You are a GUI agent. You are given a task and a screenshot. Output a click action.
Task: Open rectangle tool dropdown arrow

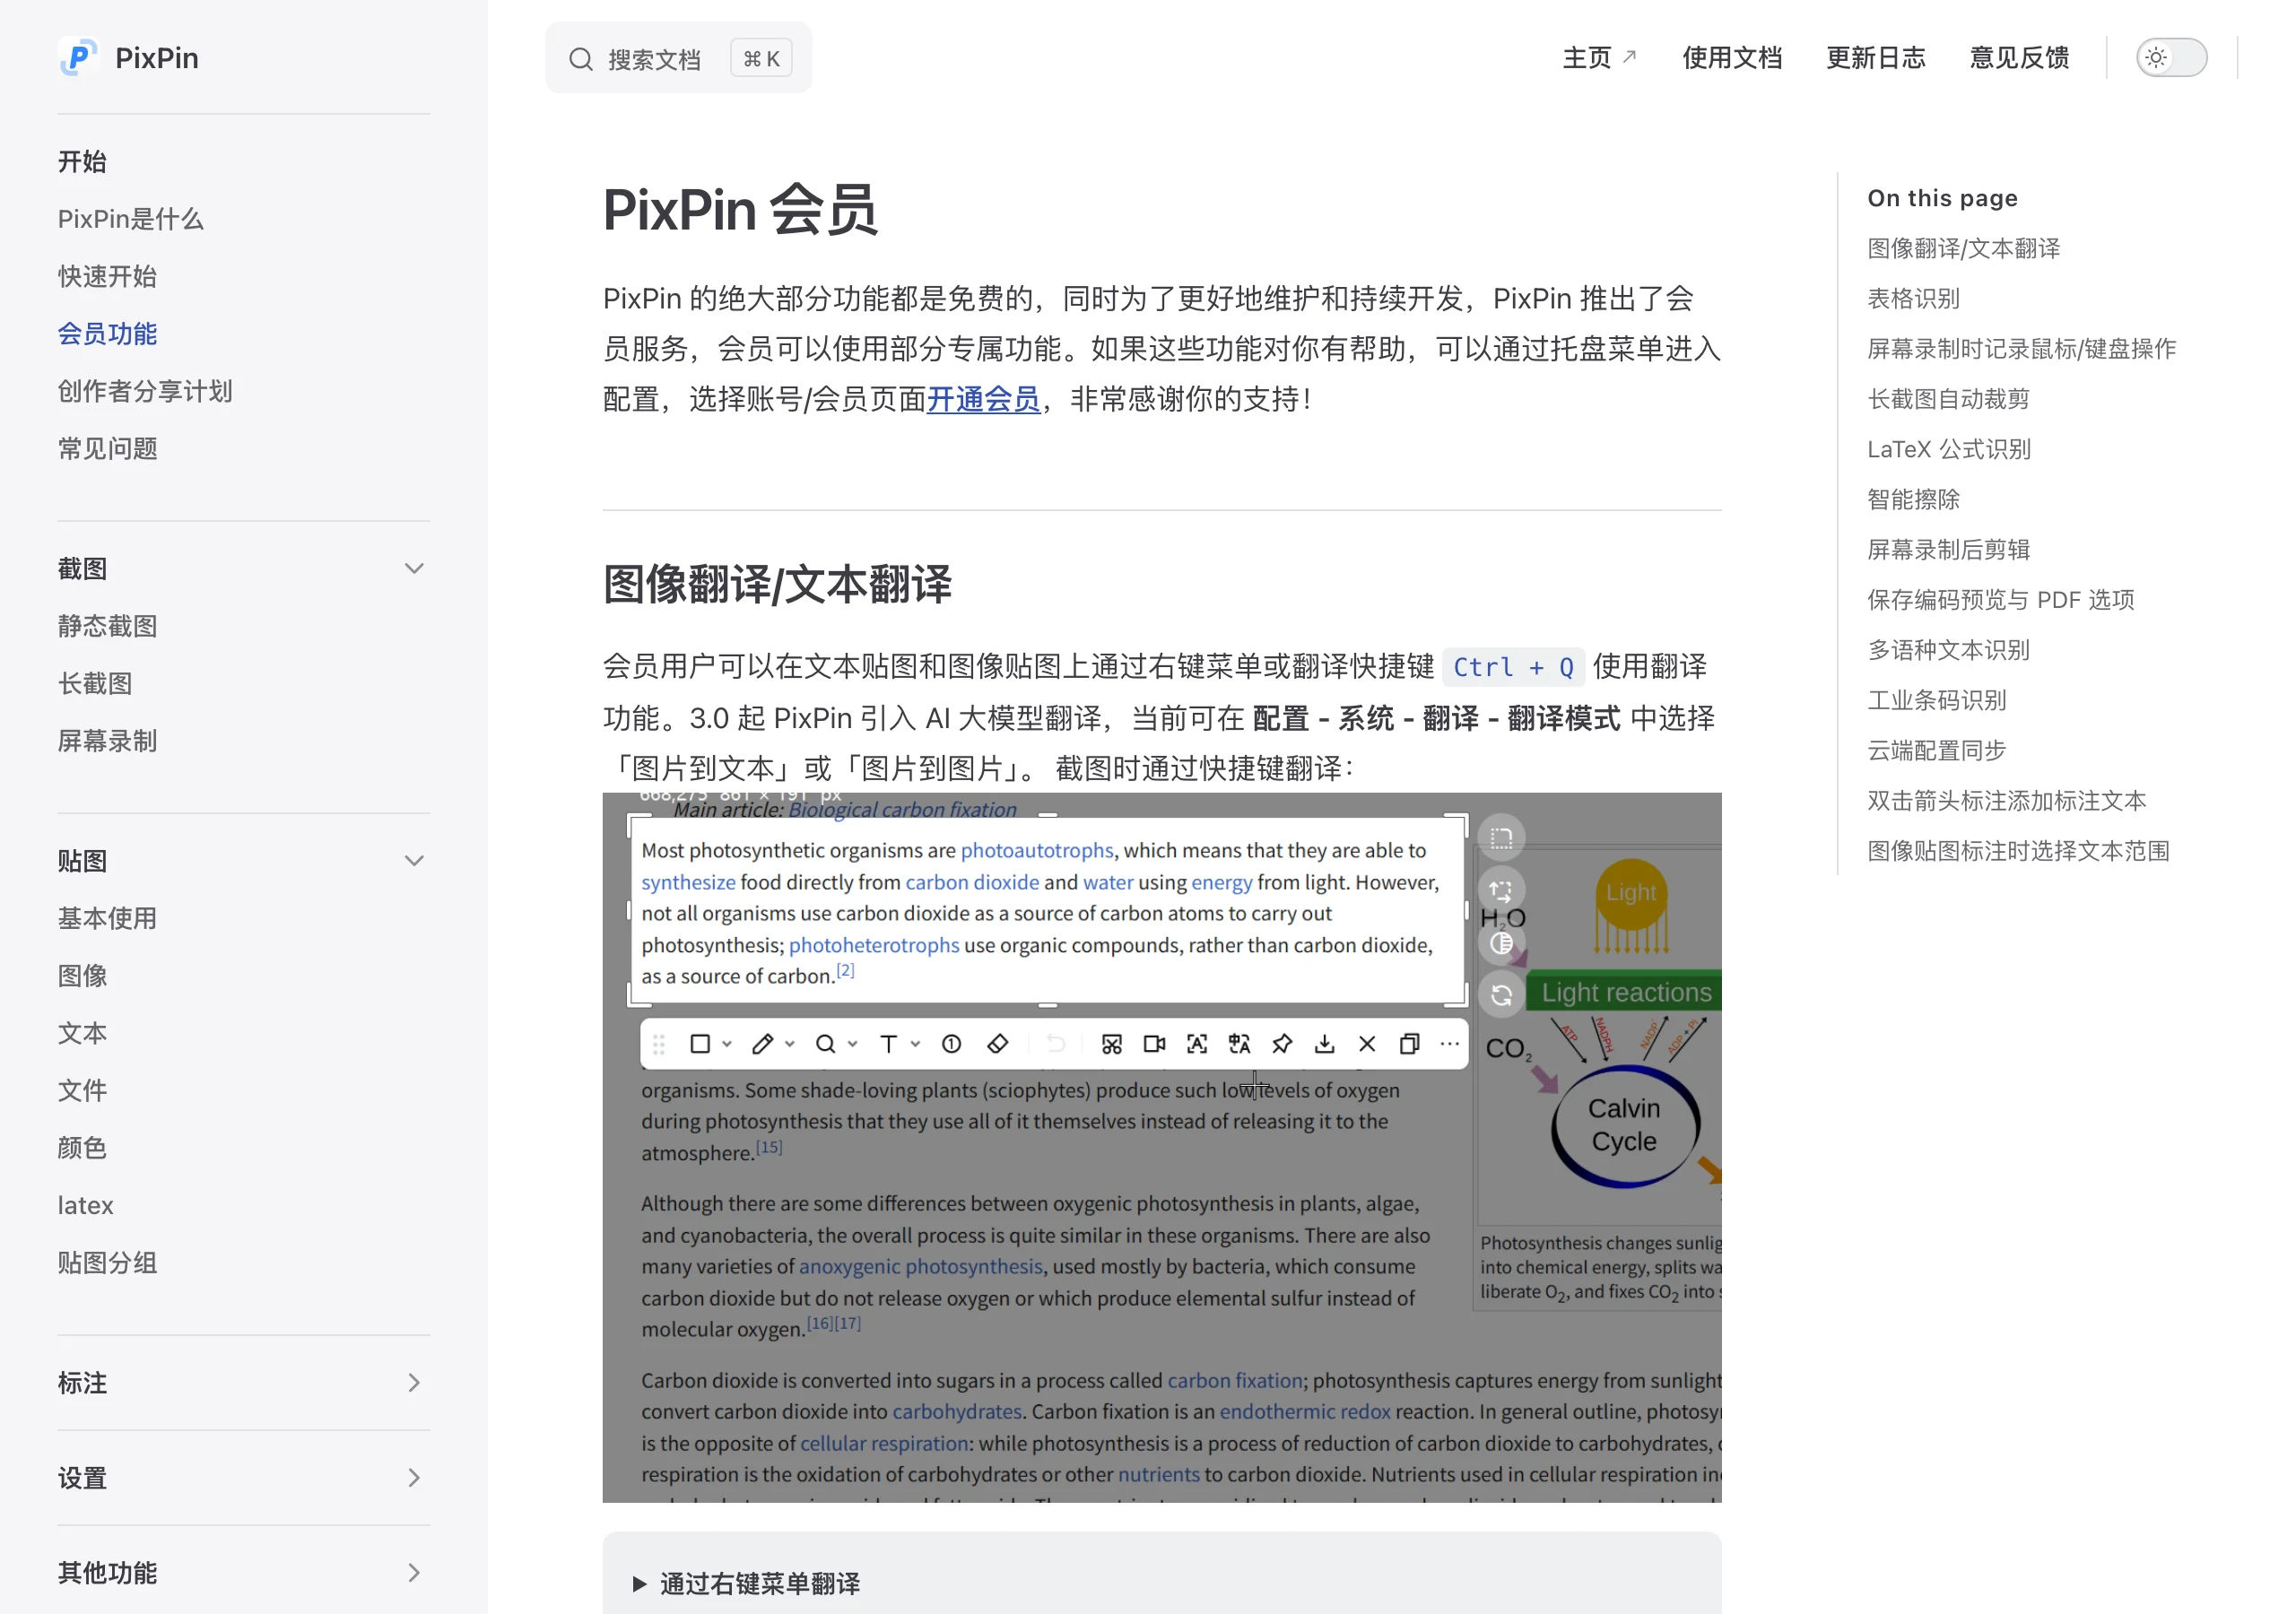pos(727,1044)
